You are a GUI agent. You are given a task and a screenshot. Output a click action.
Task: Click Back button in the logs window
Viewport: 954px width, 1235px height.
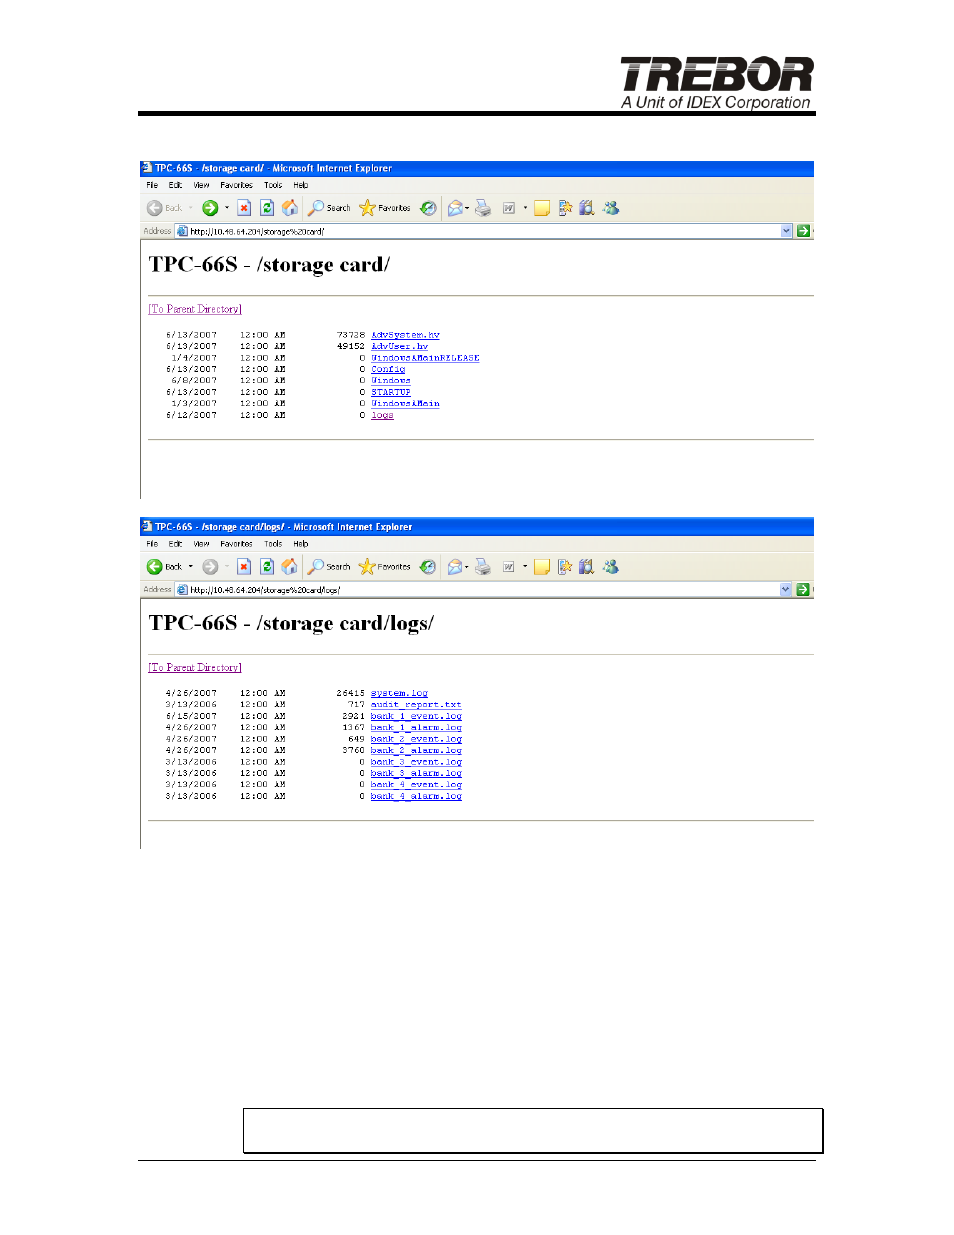tap(165, 567)
